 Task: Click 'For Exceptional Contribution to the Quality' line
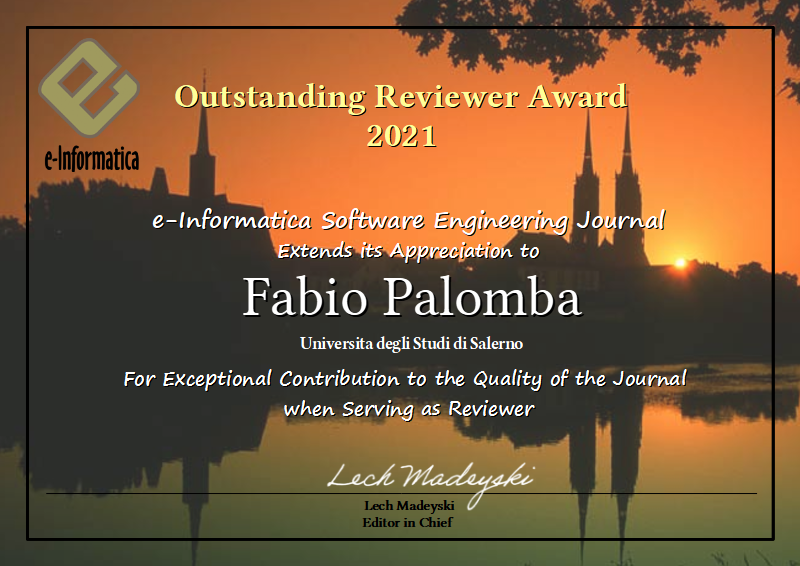(405, 379)
